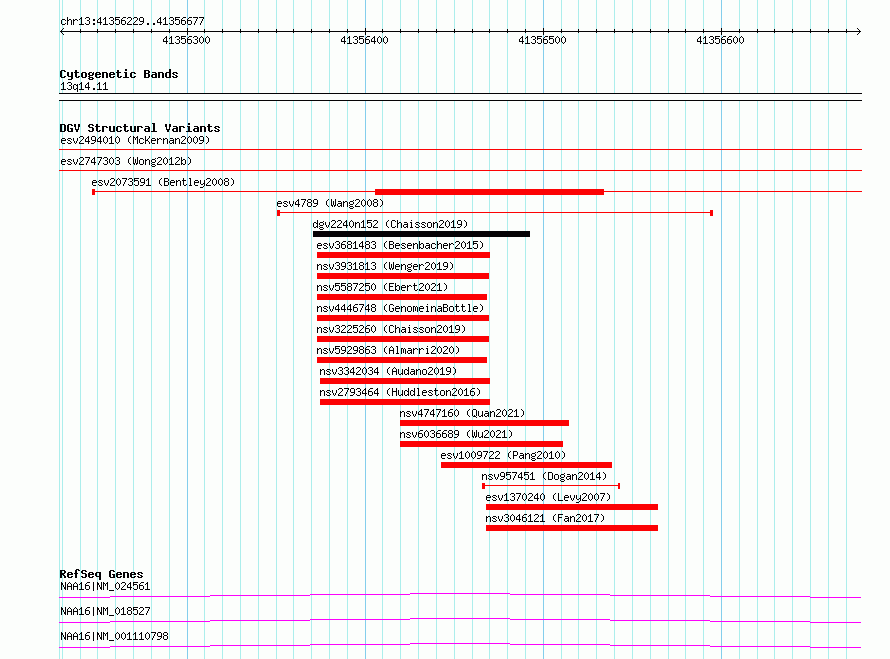Click the red bar under nsv3046121
890x659 pixels.
pos(572,528)
